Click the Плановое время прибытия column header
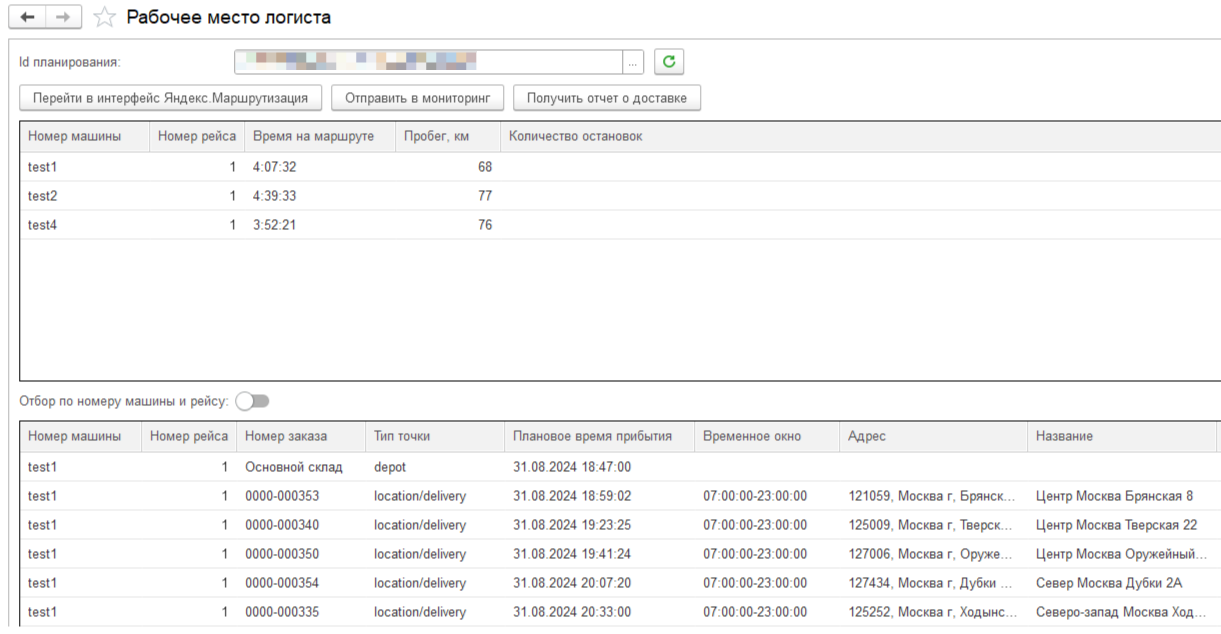This screenshot has height=634, width=1221. (x=592, y=436)
